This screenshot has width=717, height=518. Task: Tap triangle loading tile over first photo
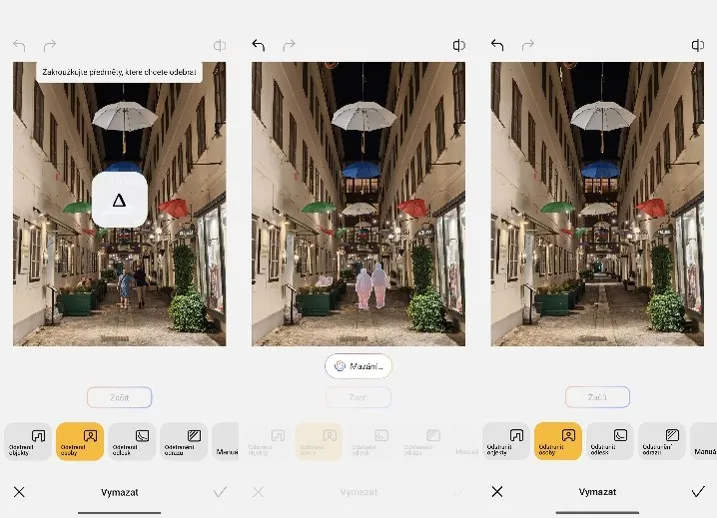120,200
